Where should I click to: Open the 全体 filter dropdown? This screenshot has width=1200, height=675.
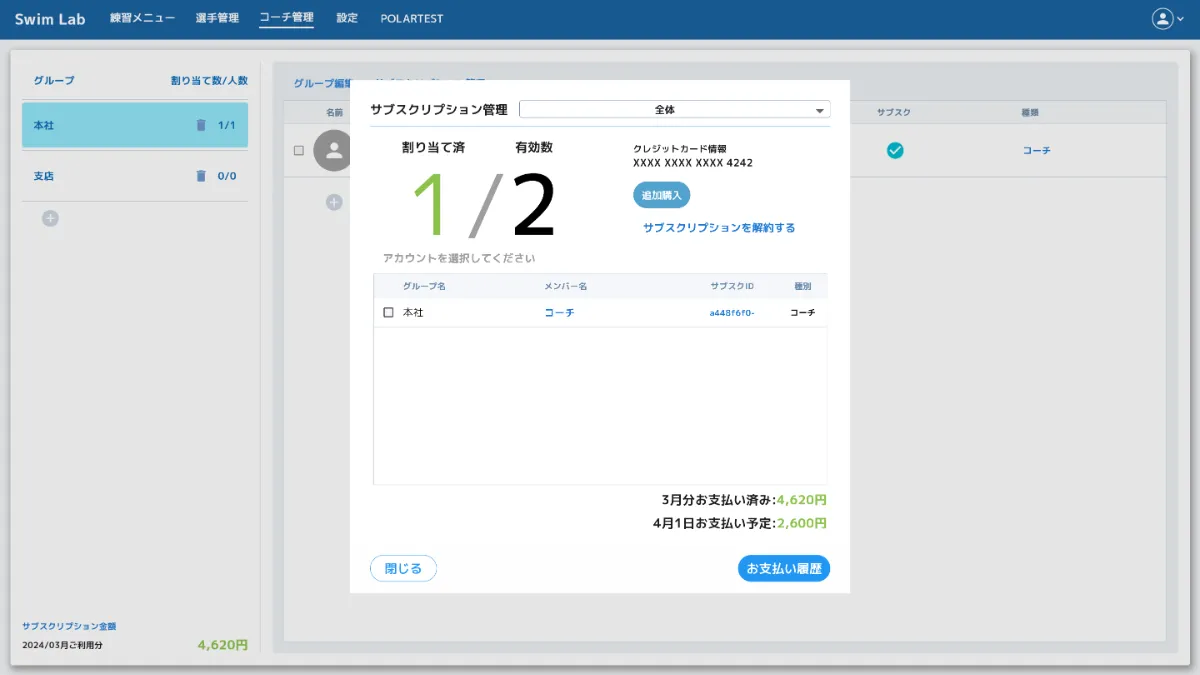pyautogui.click(x=673, y=109)
